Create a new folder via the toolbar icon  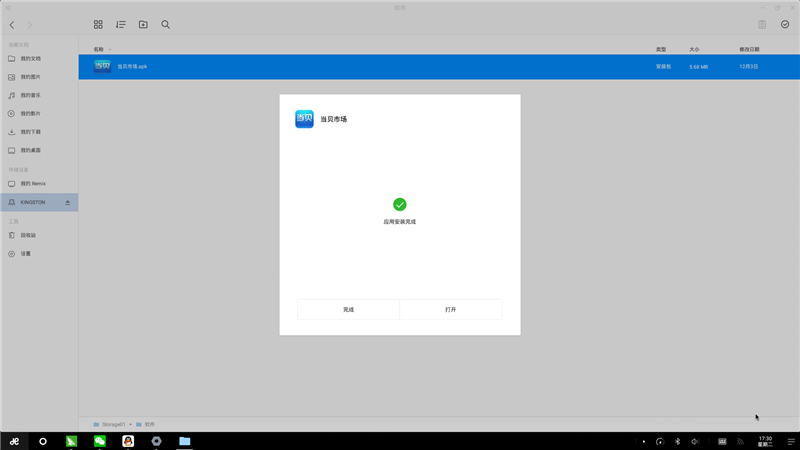pos(143,24)
